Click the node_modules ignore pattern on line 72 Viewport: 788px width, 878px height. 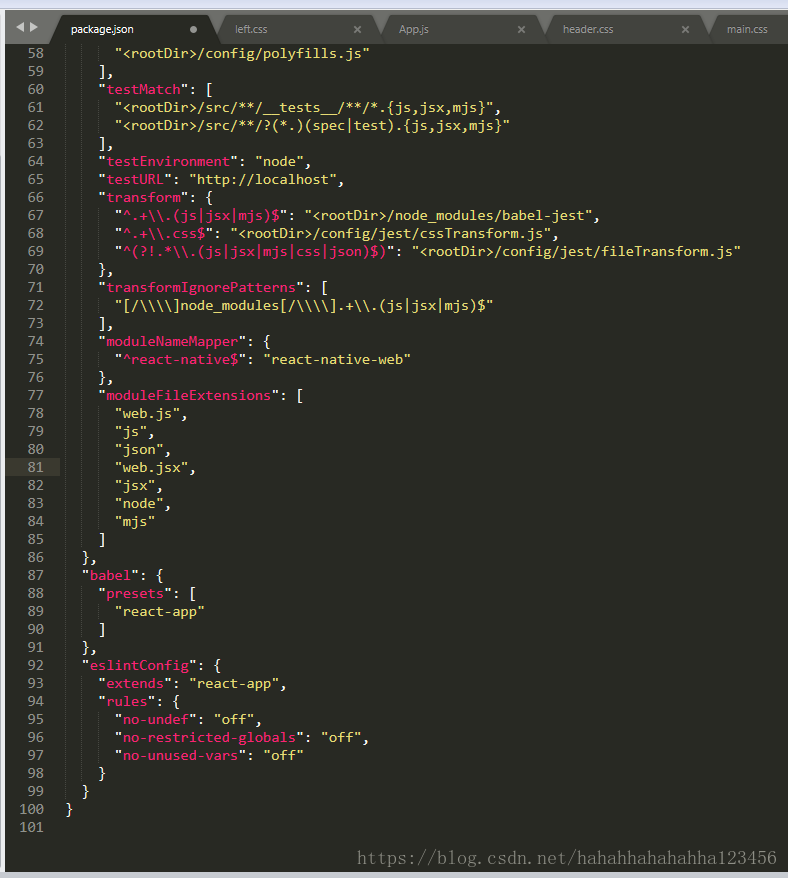pyautogui.click(x=304, y=305)
